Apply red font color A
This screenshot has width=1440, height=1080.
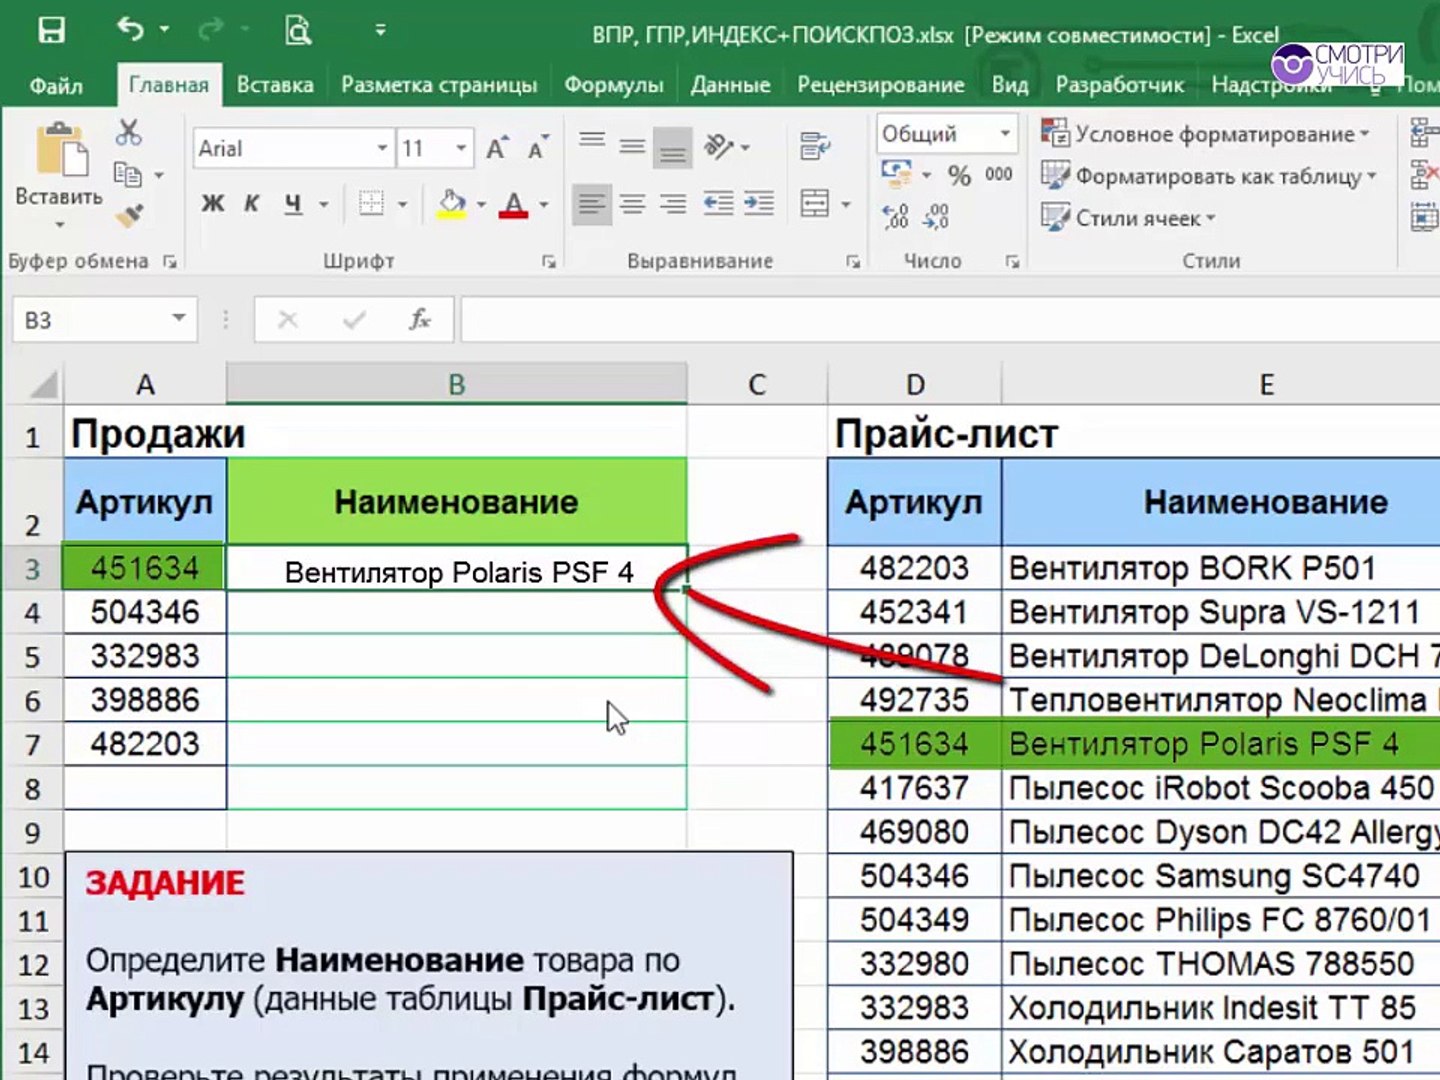(513, 204)
